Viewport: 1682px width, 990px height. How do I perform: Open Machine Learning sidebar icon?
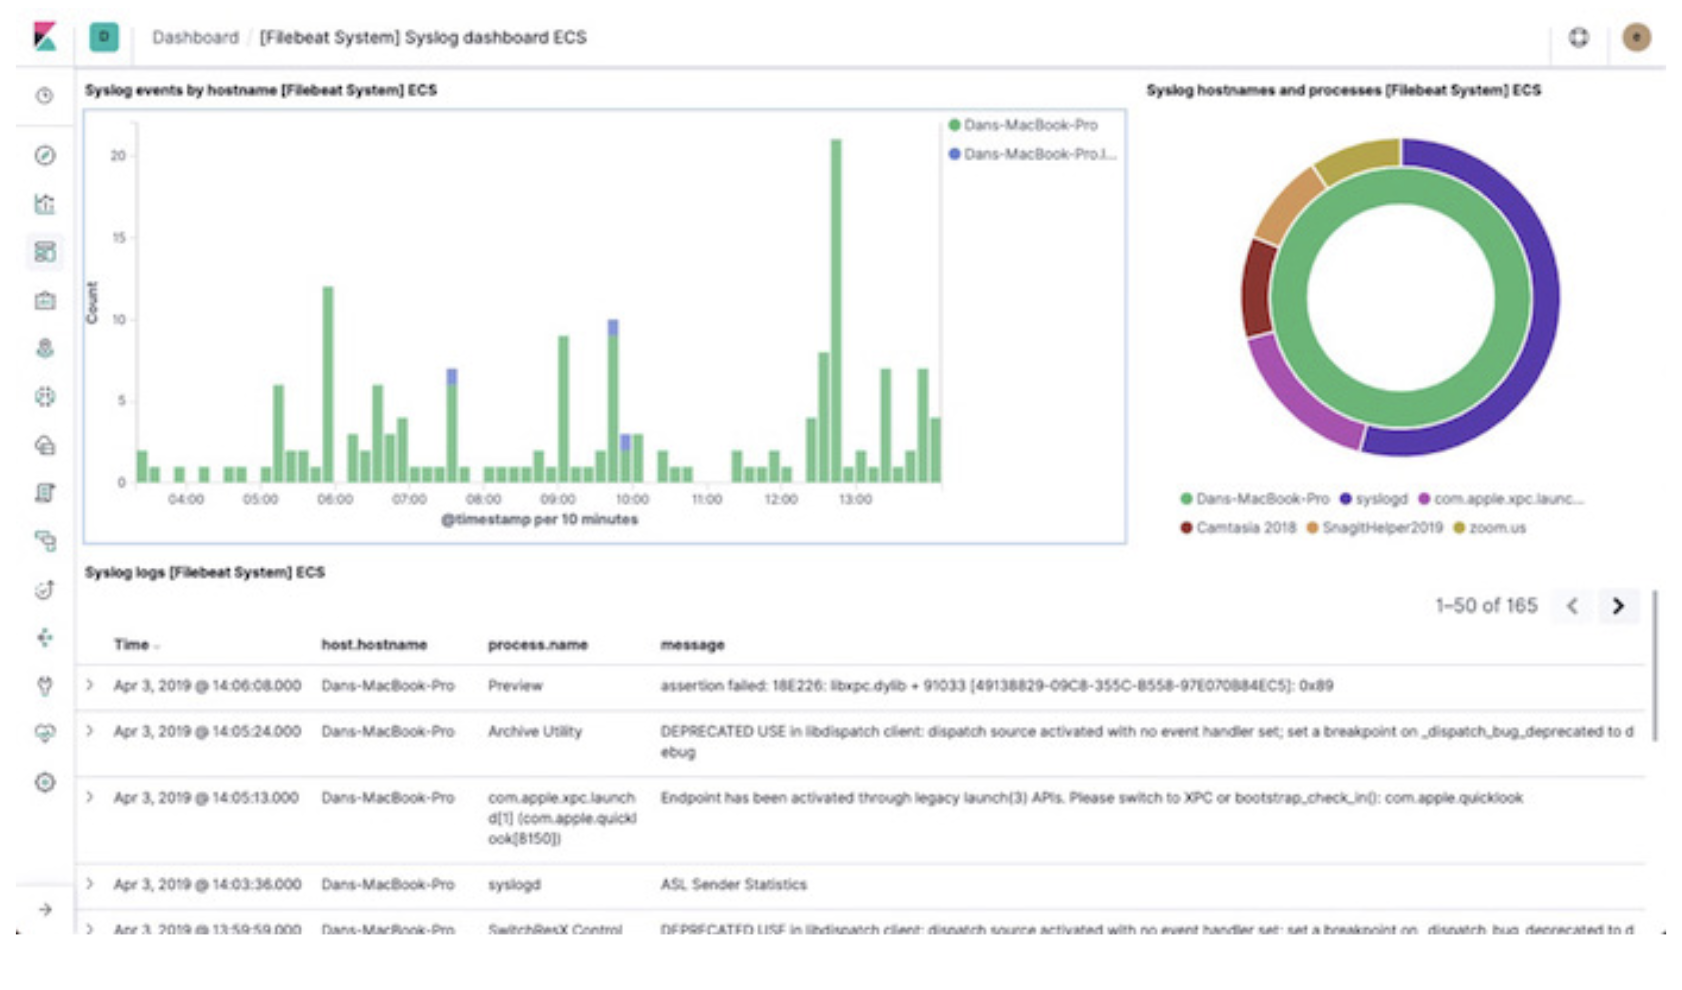[45, 397]
